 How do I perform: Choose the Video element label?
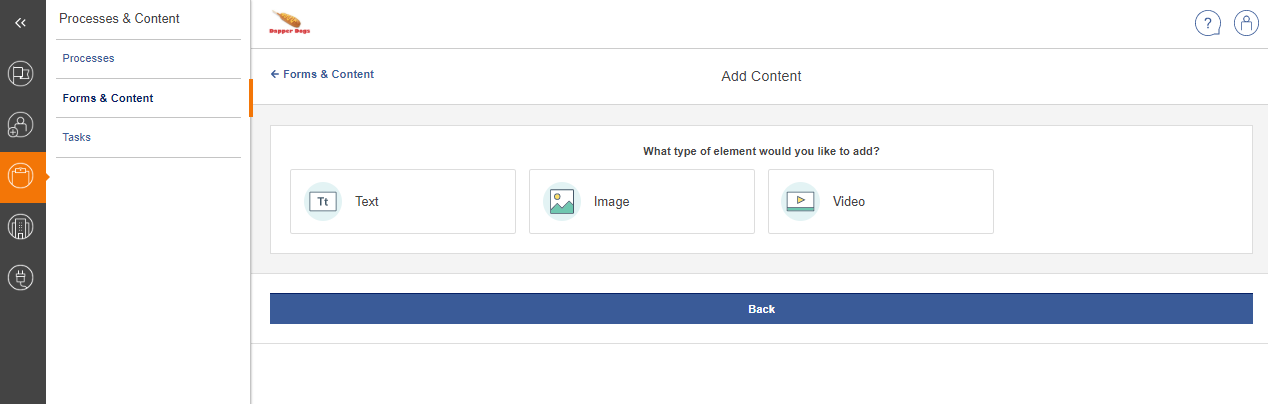[849, 201]
